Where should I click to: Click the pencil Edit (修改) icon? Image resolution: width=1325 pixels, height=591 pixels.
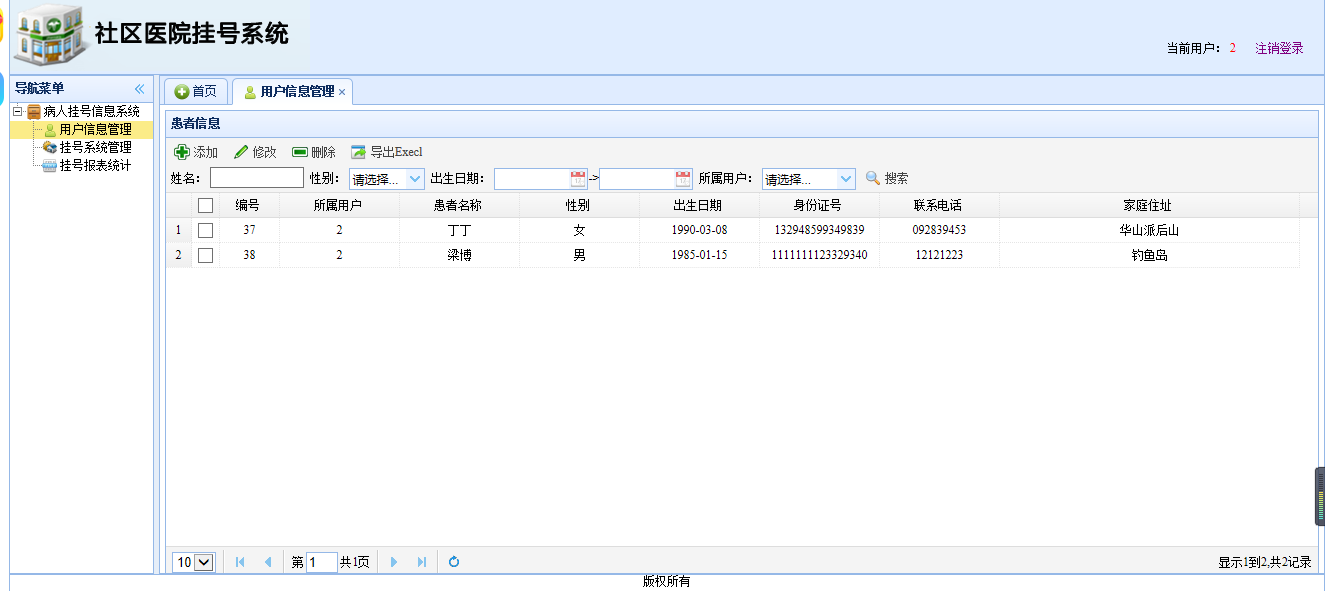point(241,152)
